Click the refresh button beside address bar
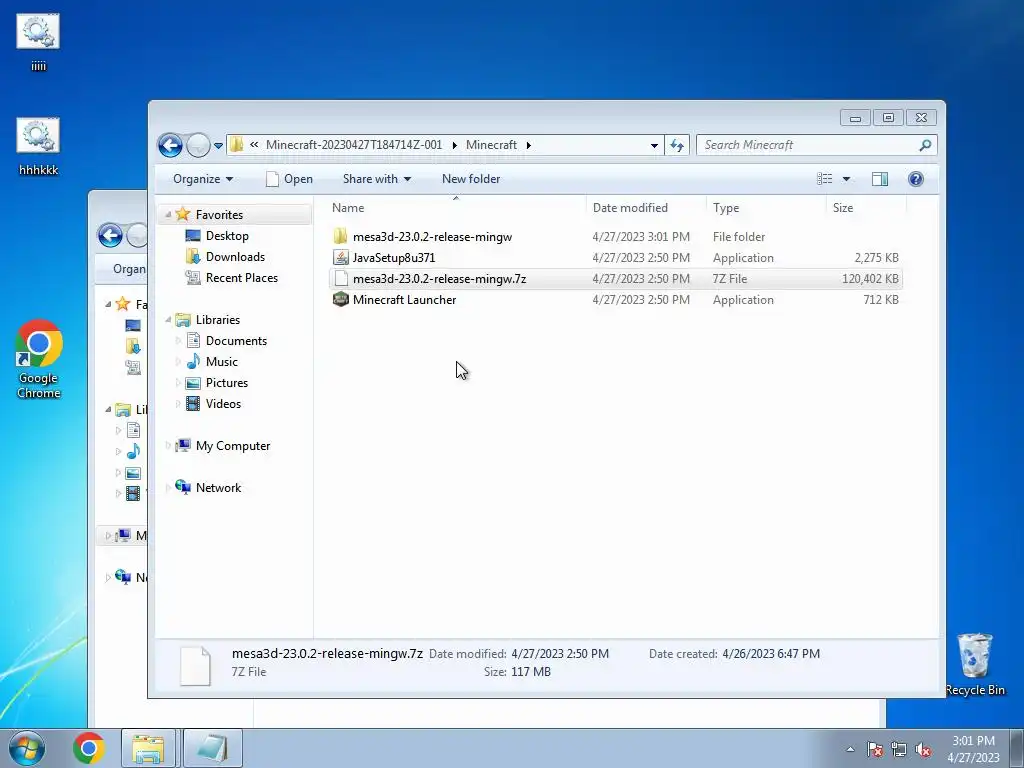 pos(677,145)
